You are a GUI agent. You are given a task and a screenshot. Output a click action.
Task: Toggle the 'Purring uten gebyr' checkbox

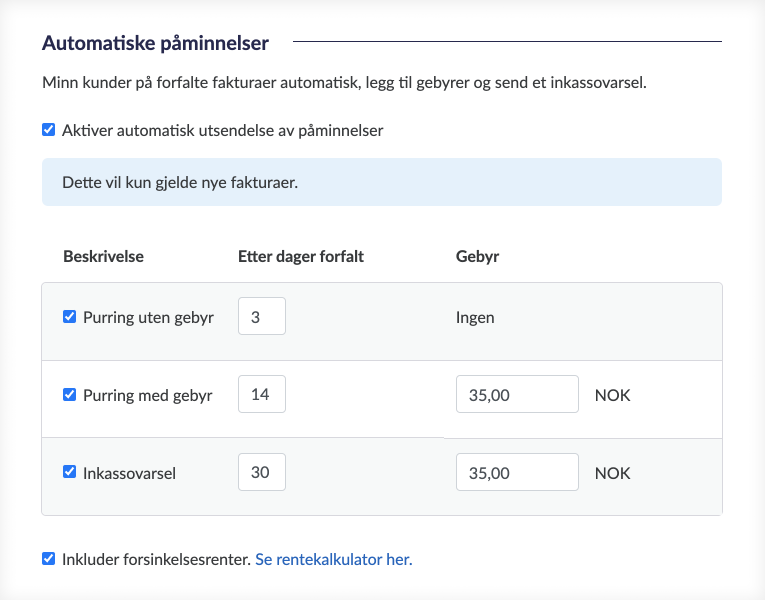70,317
